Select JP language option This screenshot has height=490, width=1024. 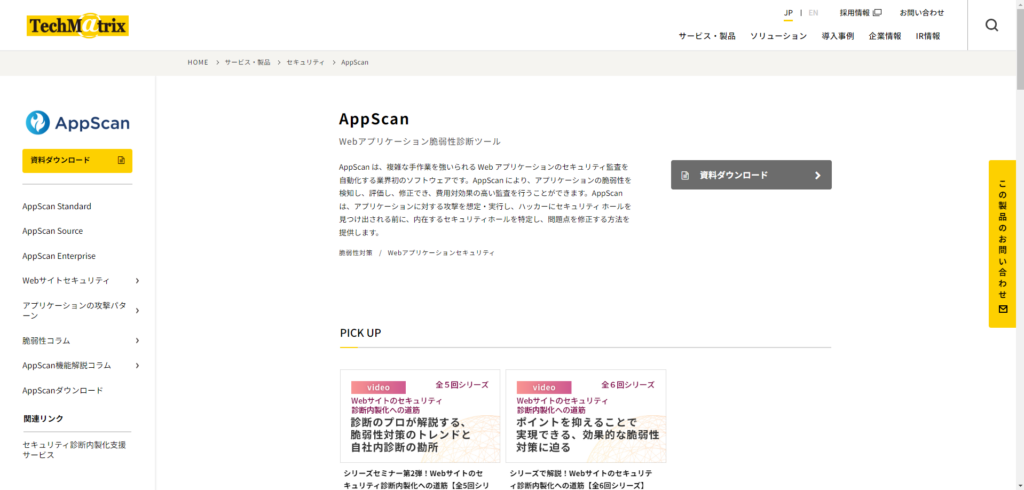(x=788, y=13)
